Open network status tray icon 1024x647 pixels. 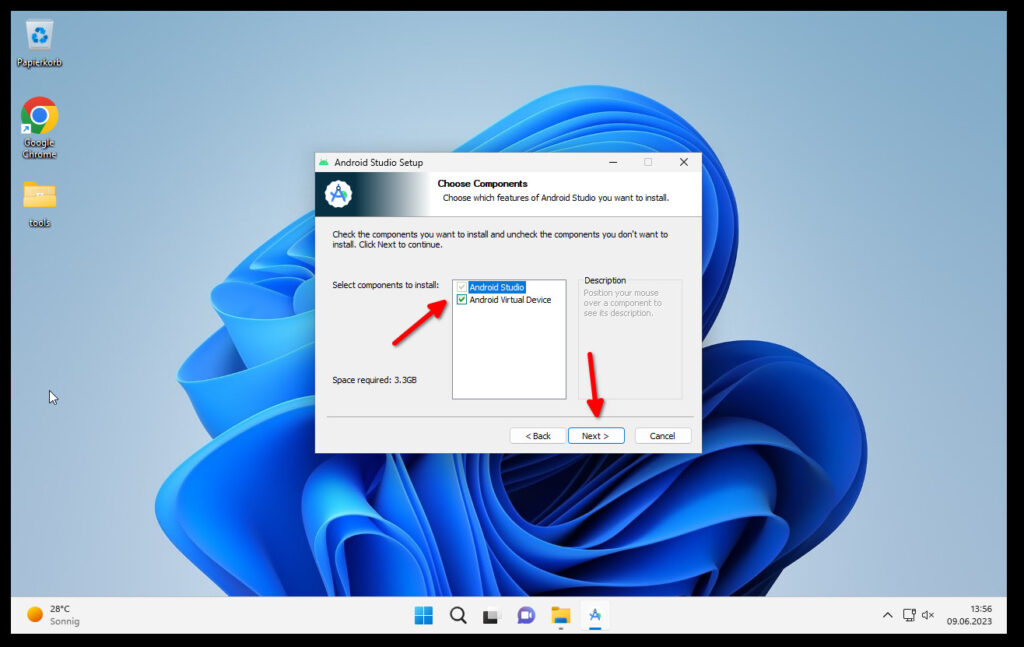pyautogui.click(x=909, y=615)
